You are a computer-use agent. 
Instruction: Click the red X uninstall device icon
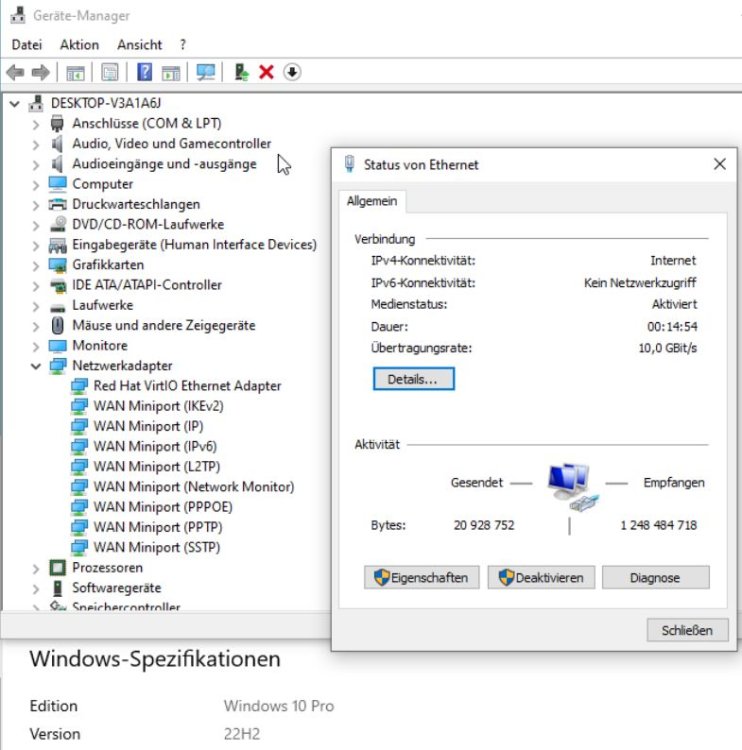pos(266,73)
